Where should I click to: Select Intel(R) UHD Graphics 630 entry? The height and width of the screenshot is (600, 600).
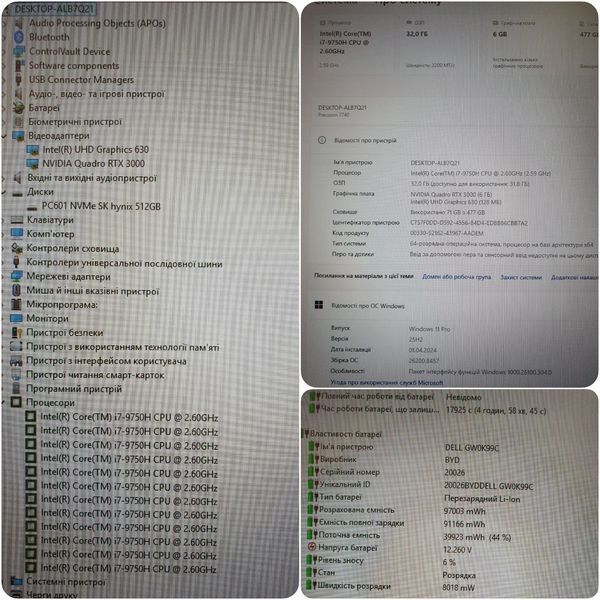point(96,150)
